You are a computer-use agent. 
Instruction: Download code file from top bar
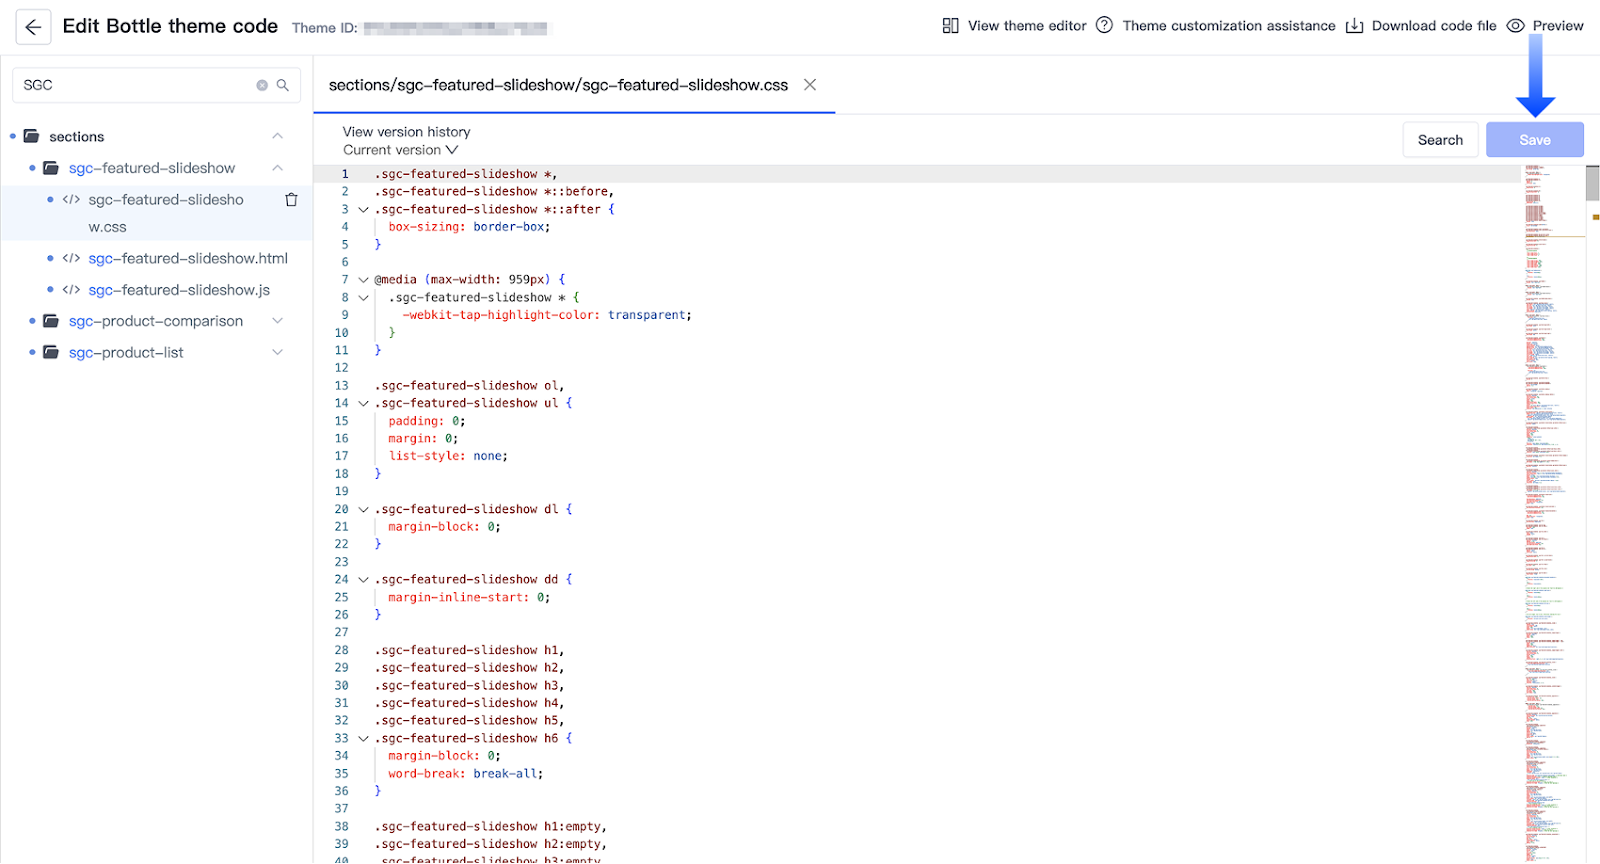(x=1421, y=26)
